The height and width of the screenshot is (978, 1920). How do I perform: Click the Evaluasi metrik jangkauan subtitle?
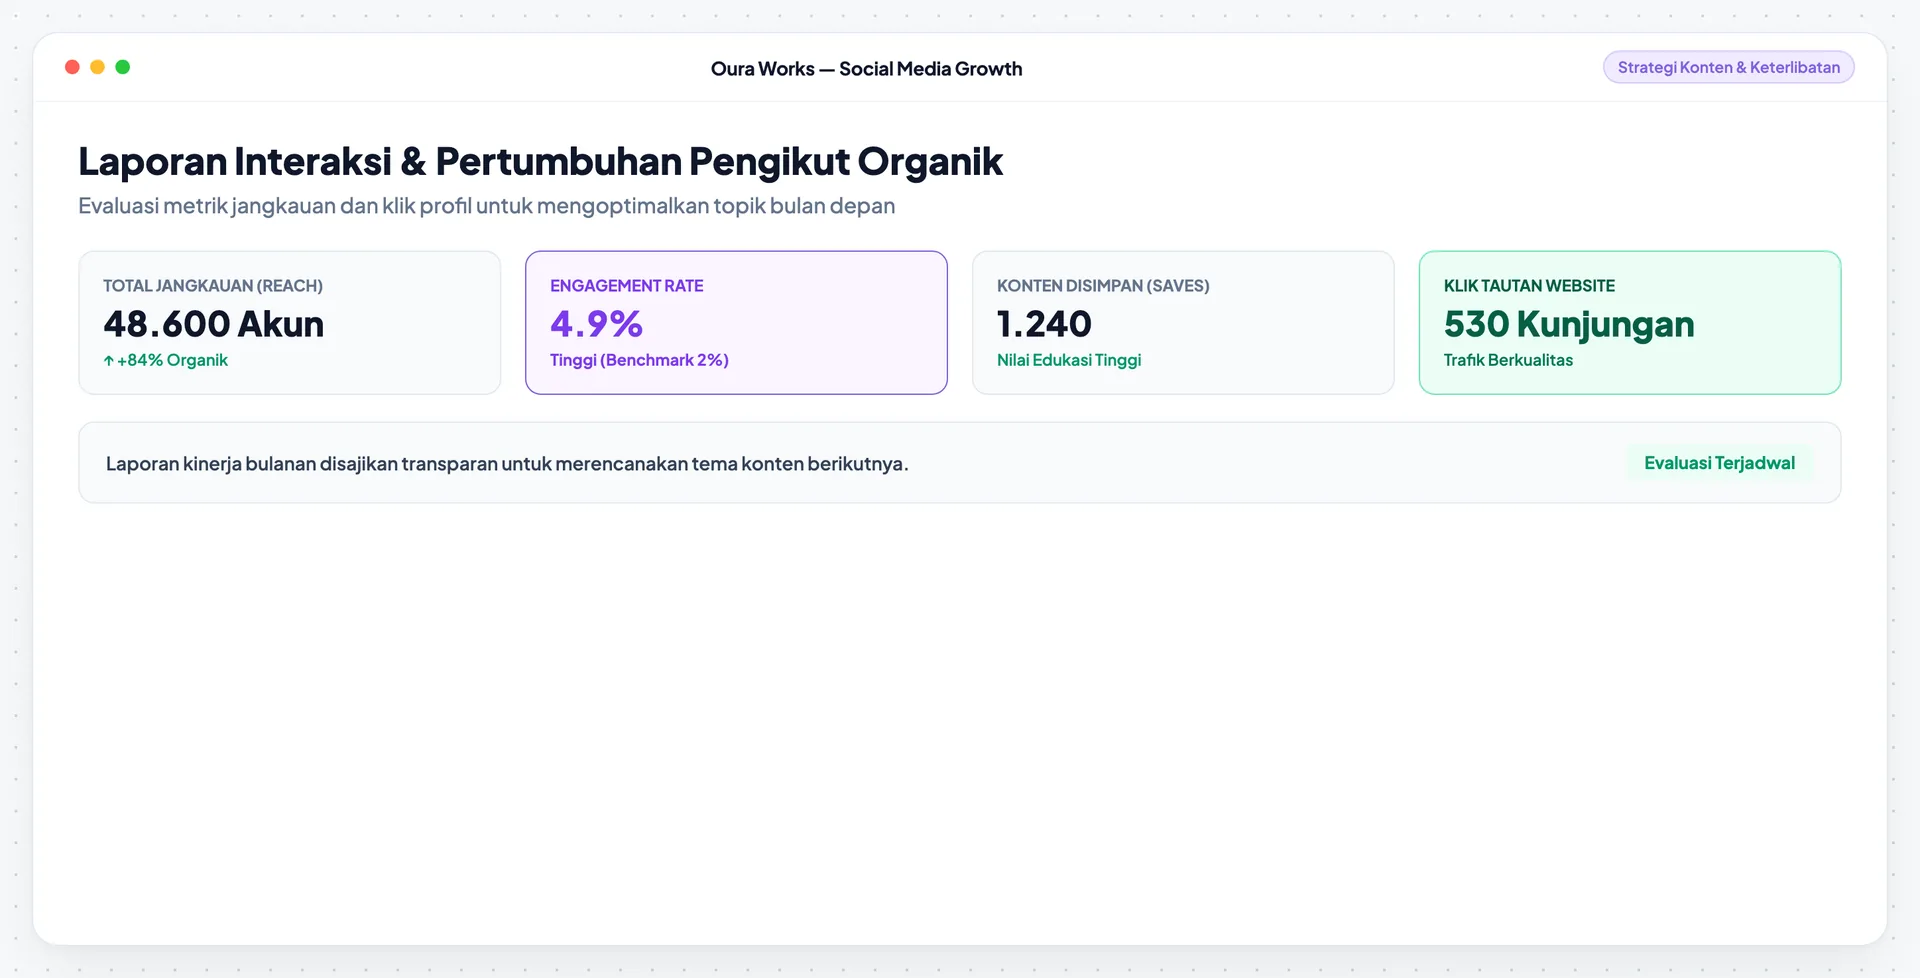[x=486, y=206]
